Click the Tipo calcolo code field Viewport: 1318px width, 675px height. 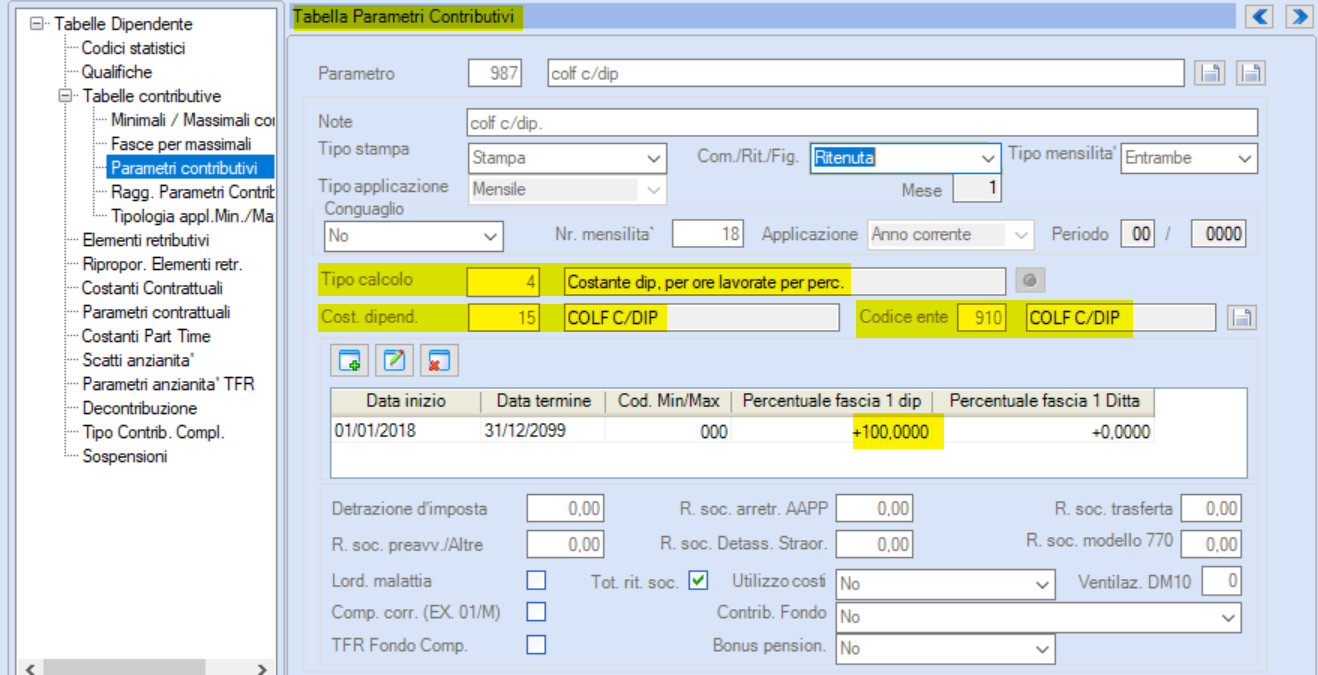pos(503,282)
